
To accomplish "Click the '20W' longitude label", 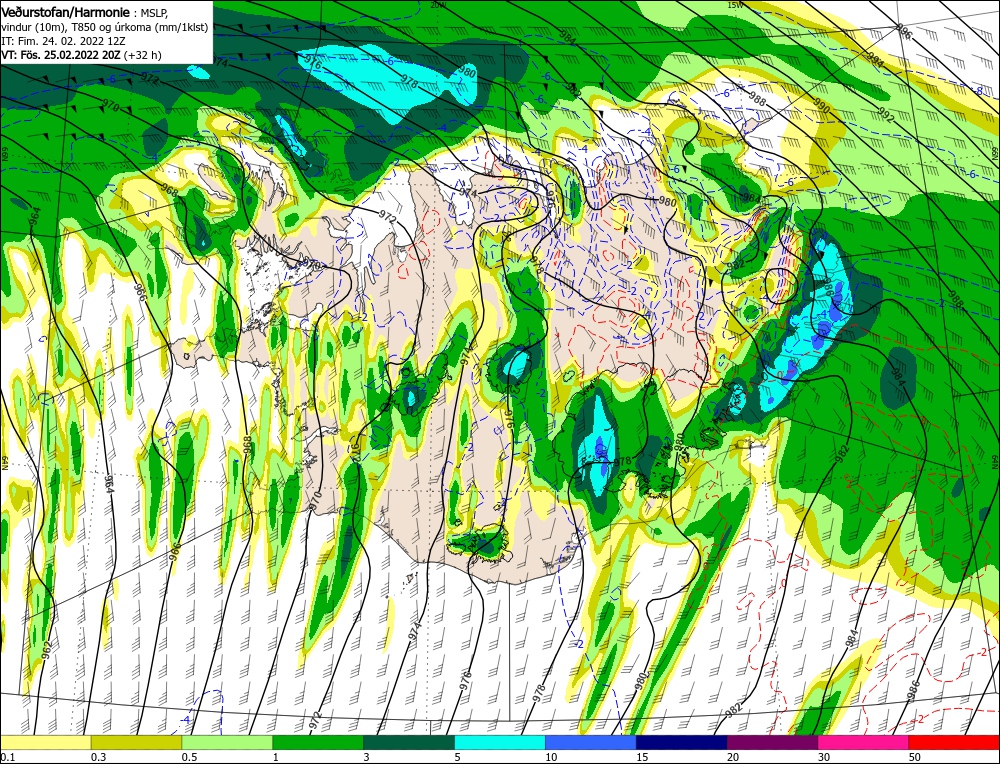I will pos(438,4).
